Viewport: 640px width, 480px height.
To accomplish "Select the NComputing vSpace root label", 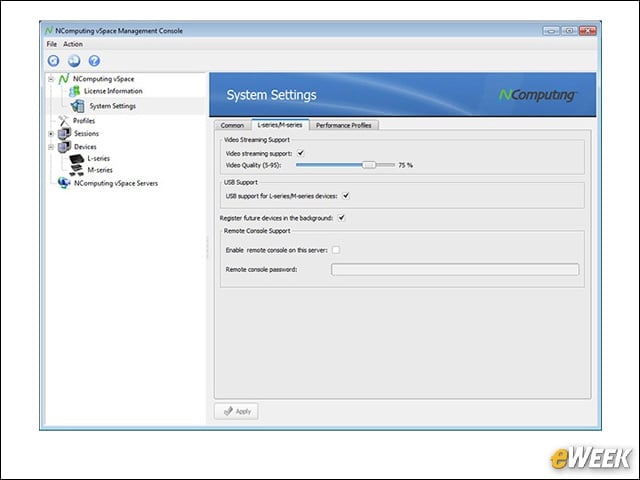I will [x=103, y=79].
